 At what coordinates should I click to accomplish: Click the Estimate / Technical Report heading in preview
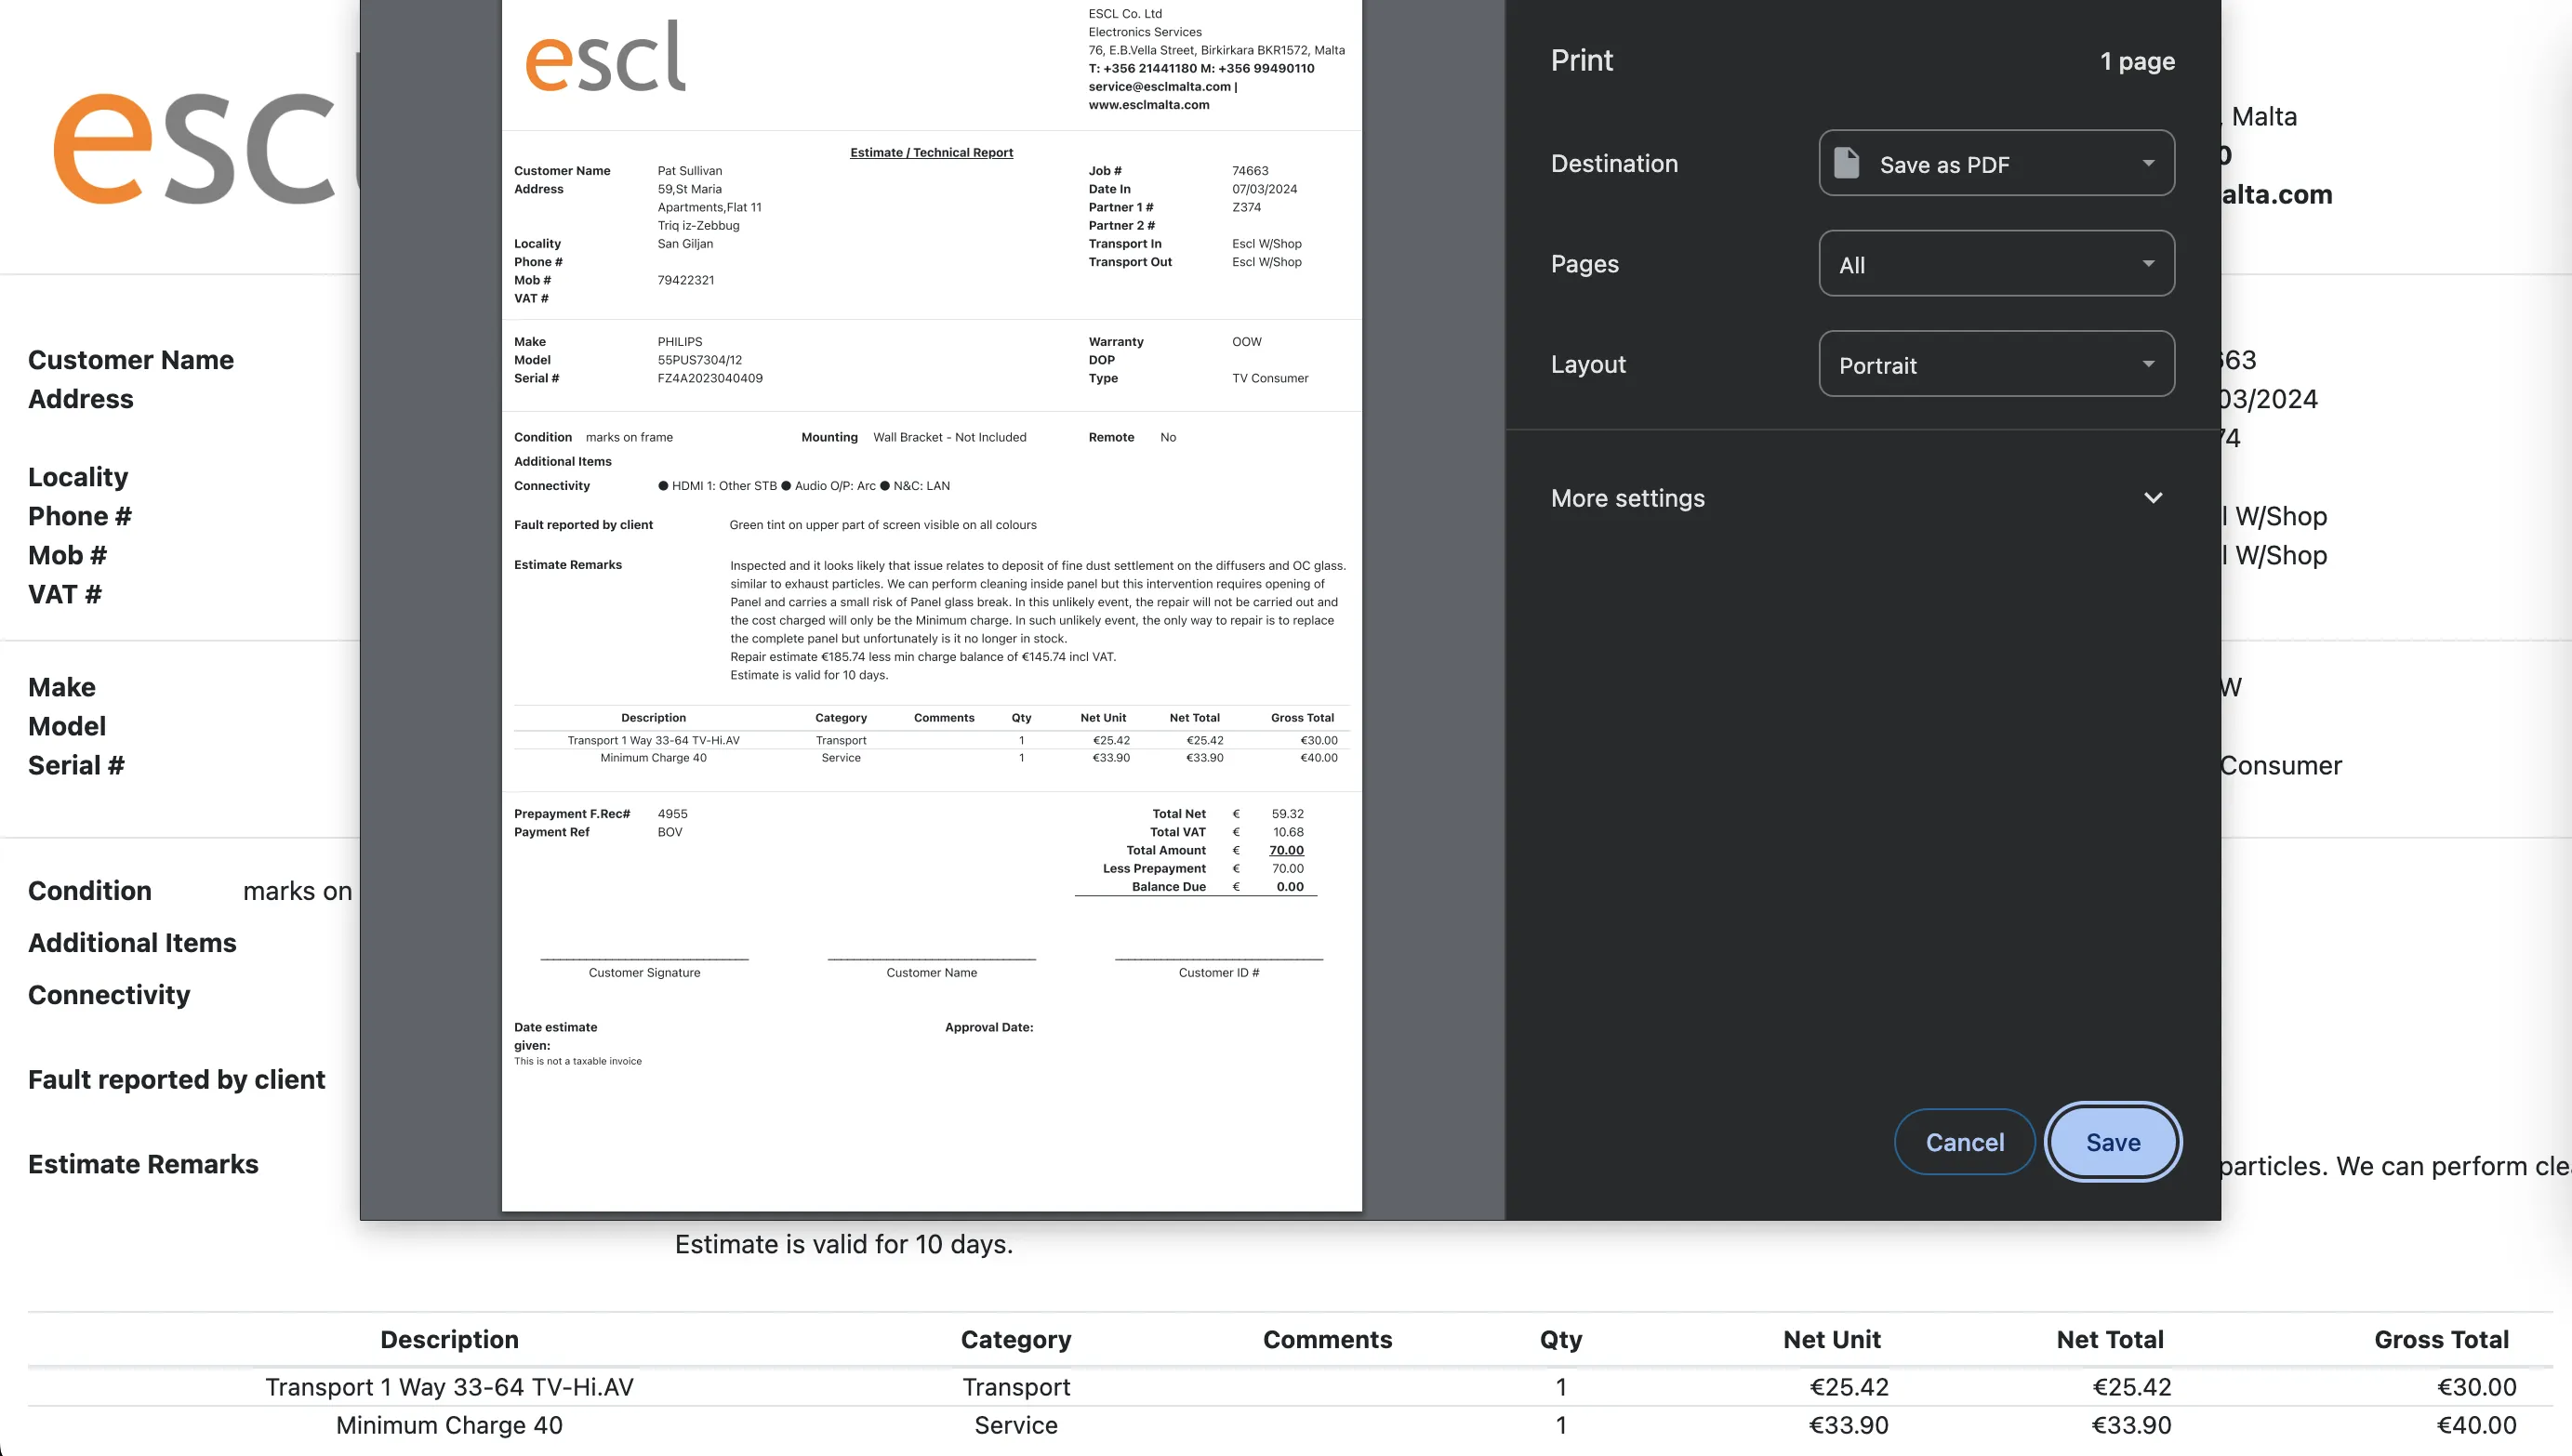931,153
